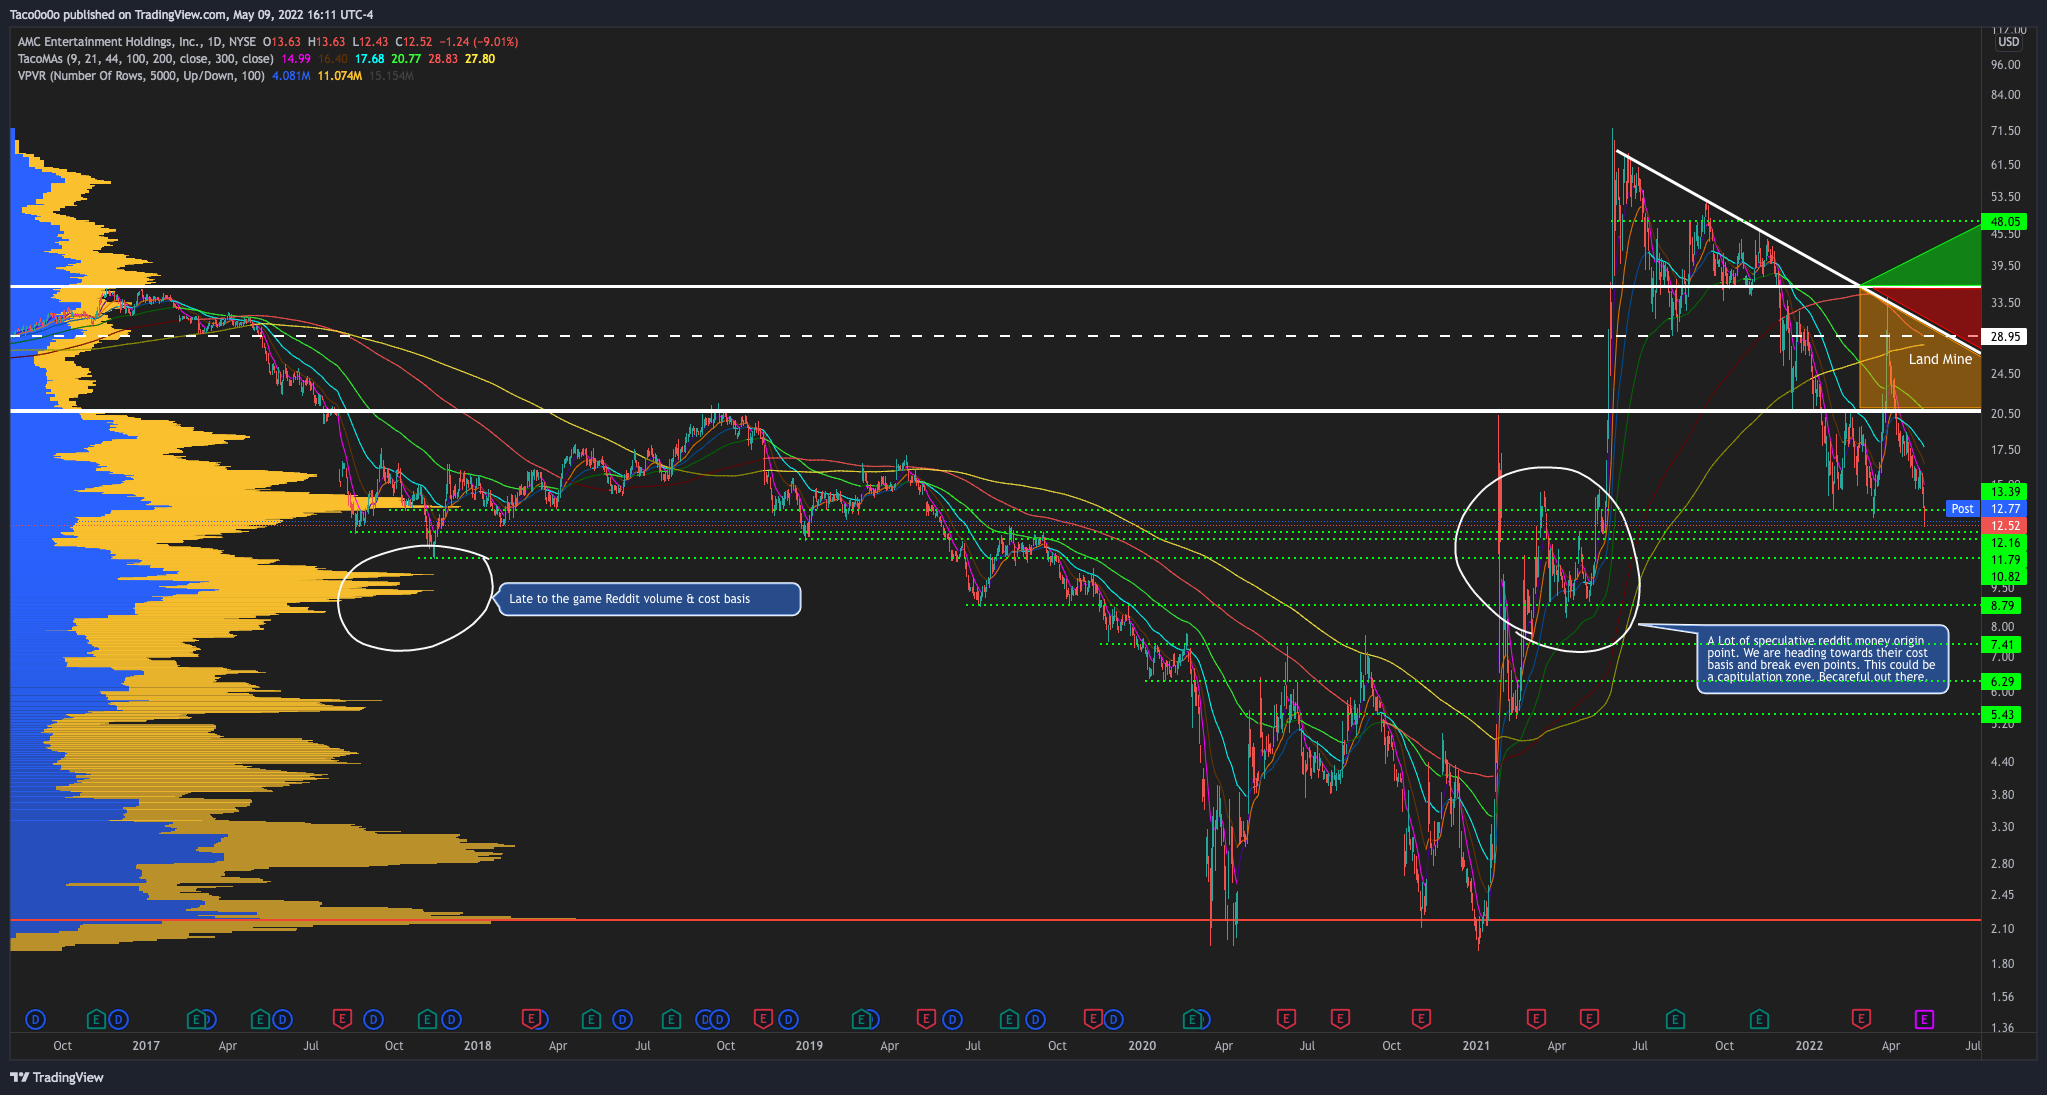Click dividend marker right of Oct 2017 label
2047x1095 pixels.
pyautogui.click(x=450, y=1019)
